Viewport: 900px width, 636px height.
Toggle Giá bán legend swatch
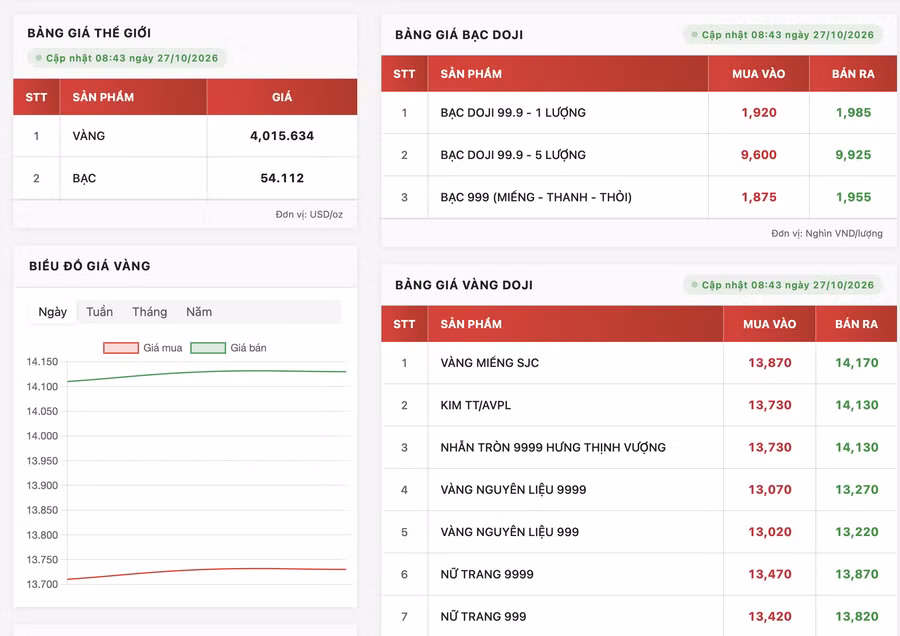[208, 348]
